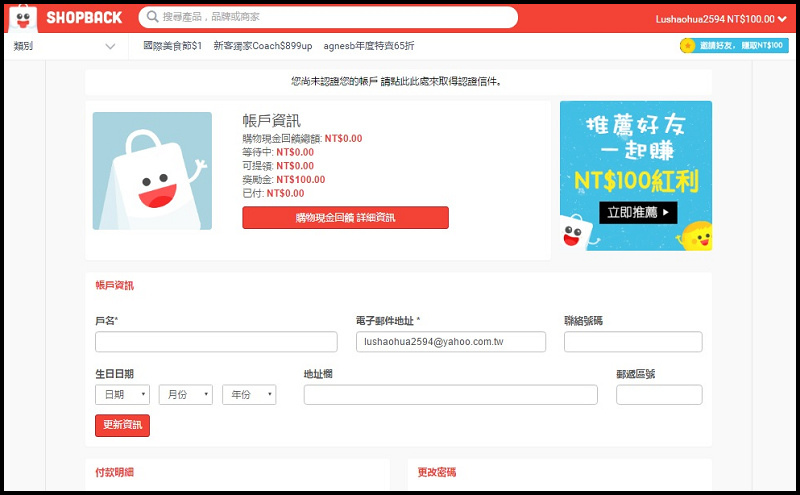This screenshot has height=495, width=800.
Task: Click the 可提領 NT$0.00 amount
Action: coord(295,166)
